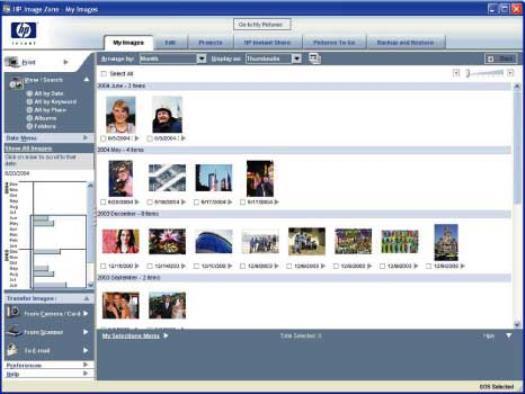Expand the Help menu arrow

coord(85,373)
